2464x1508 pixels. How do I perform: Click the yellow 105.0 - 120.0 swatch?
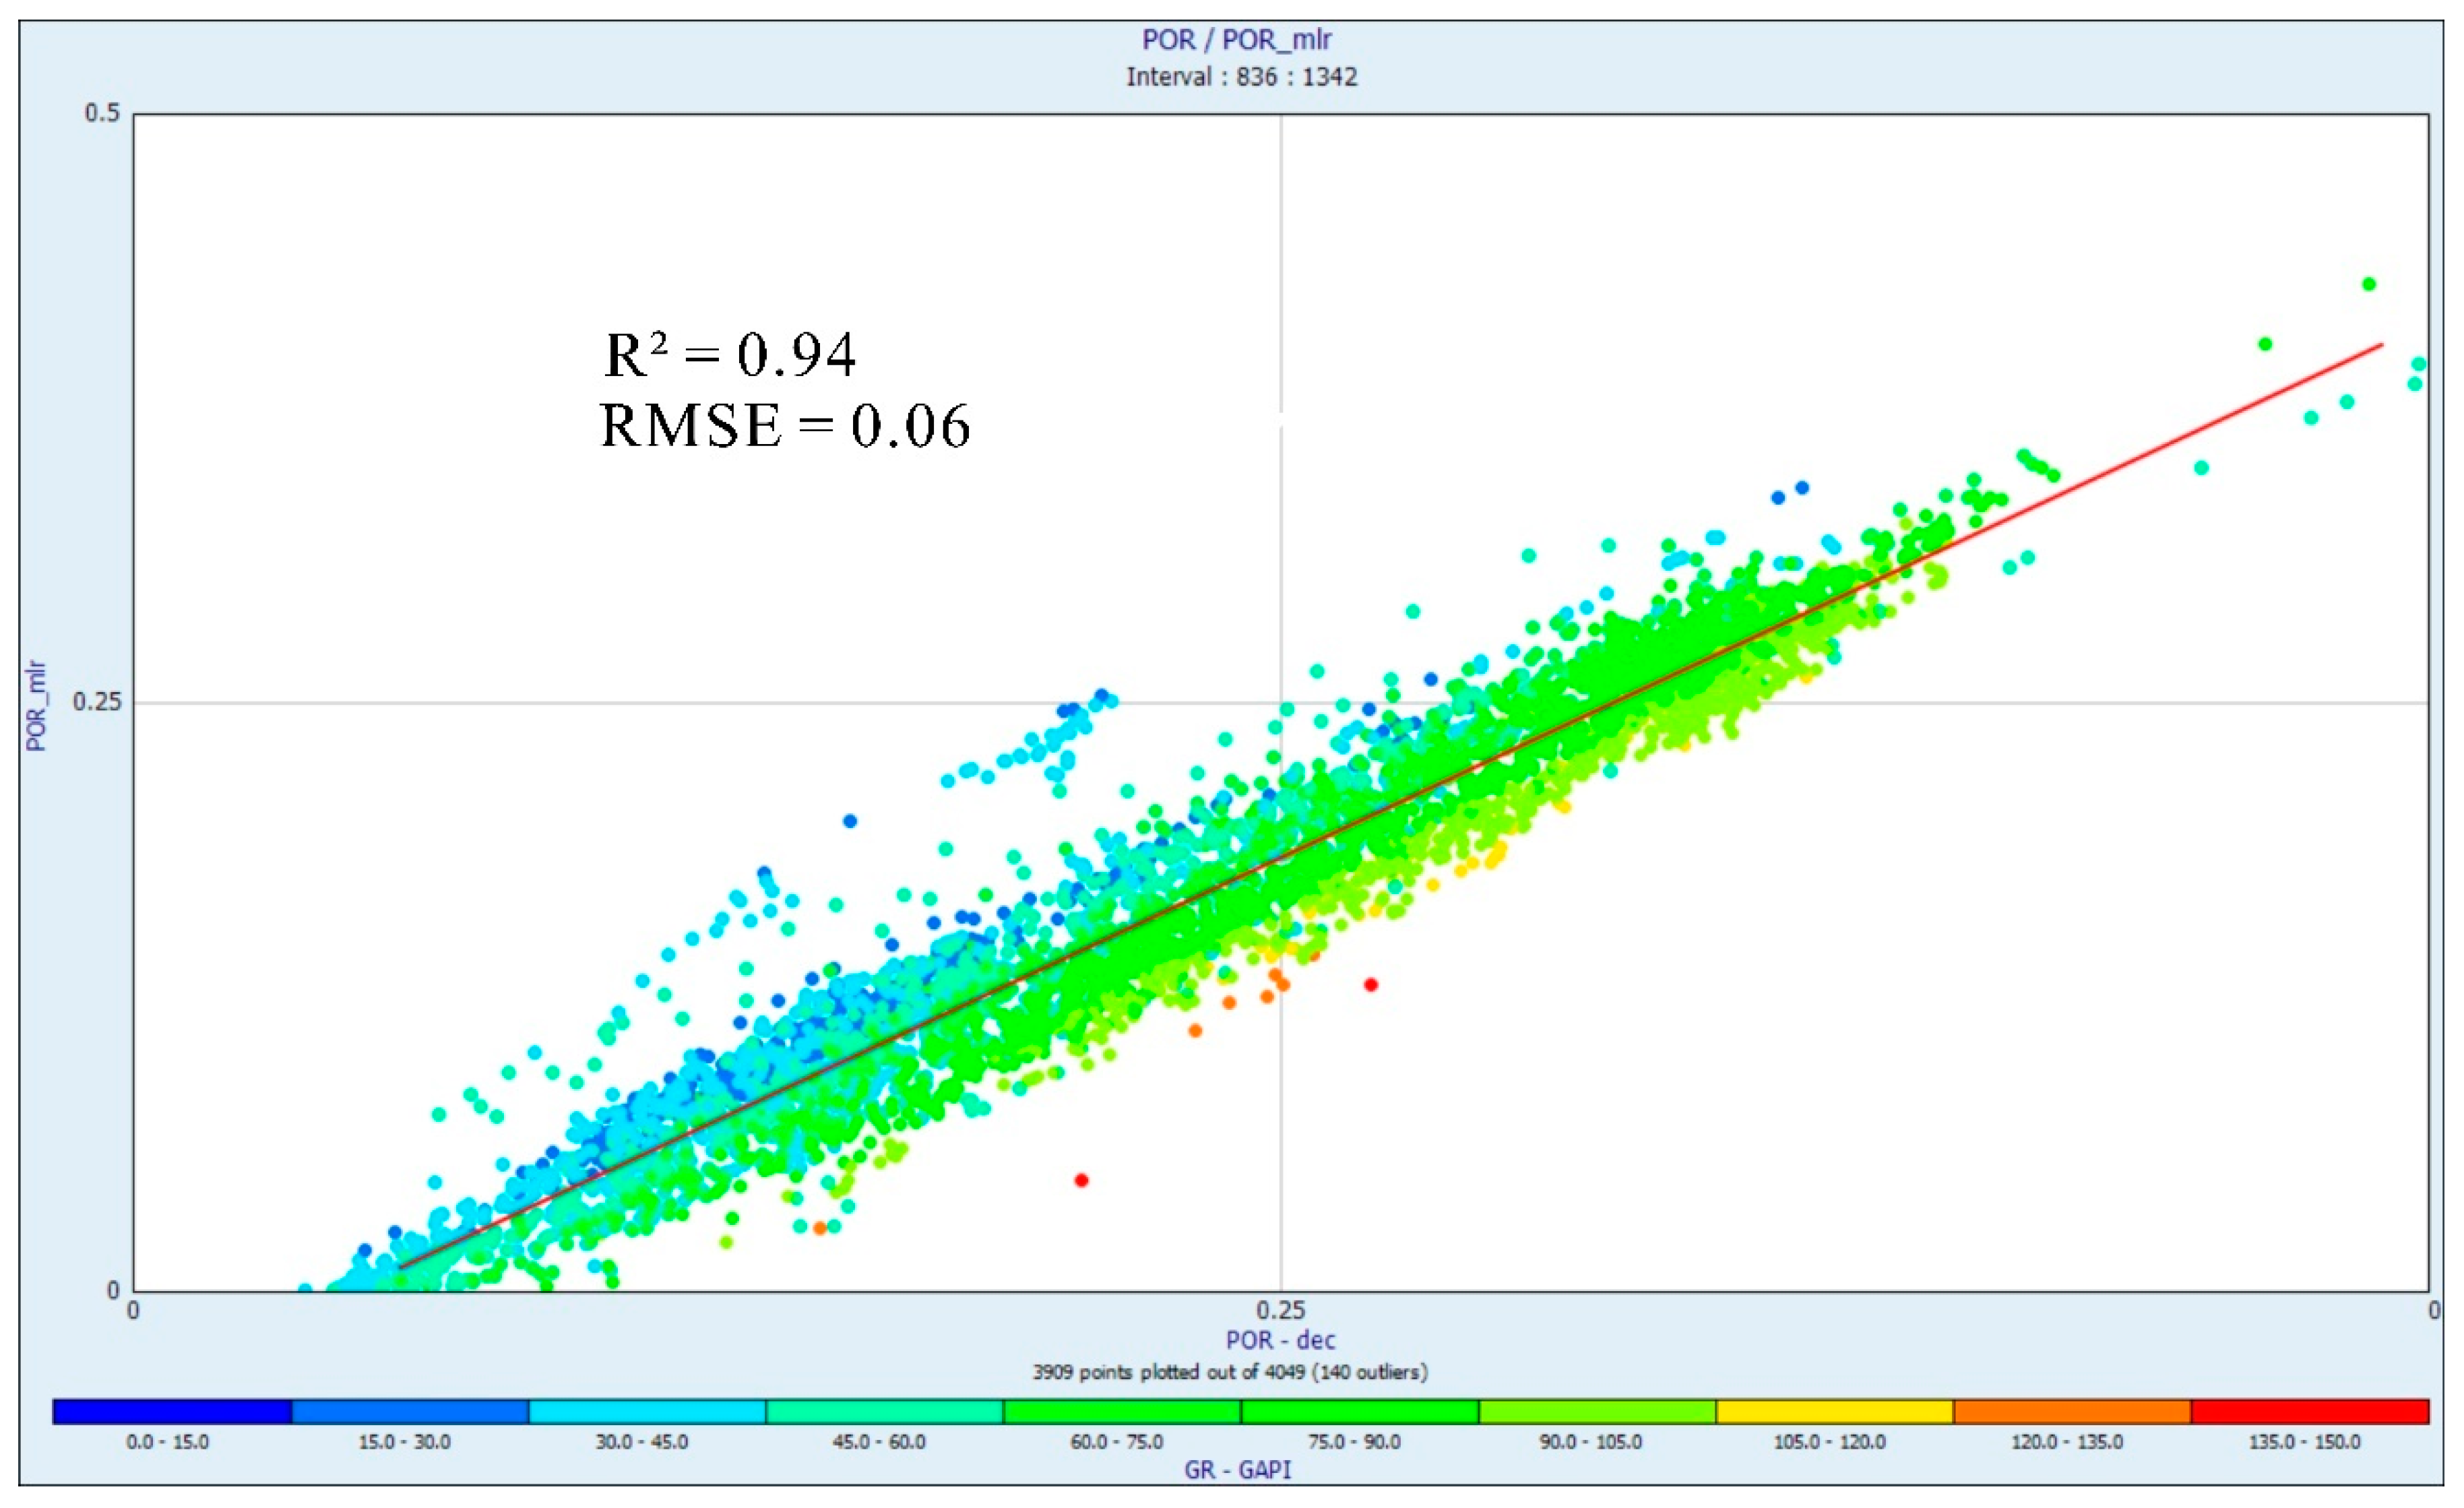(x=1834, y=1411)
